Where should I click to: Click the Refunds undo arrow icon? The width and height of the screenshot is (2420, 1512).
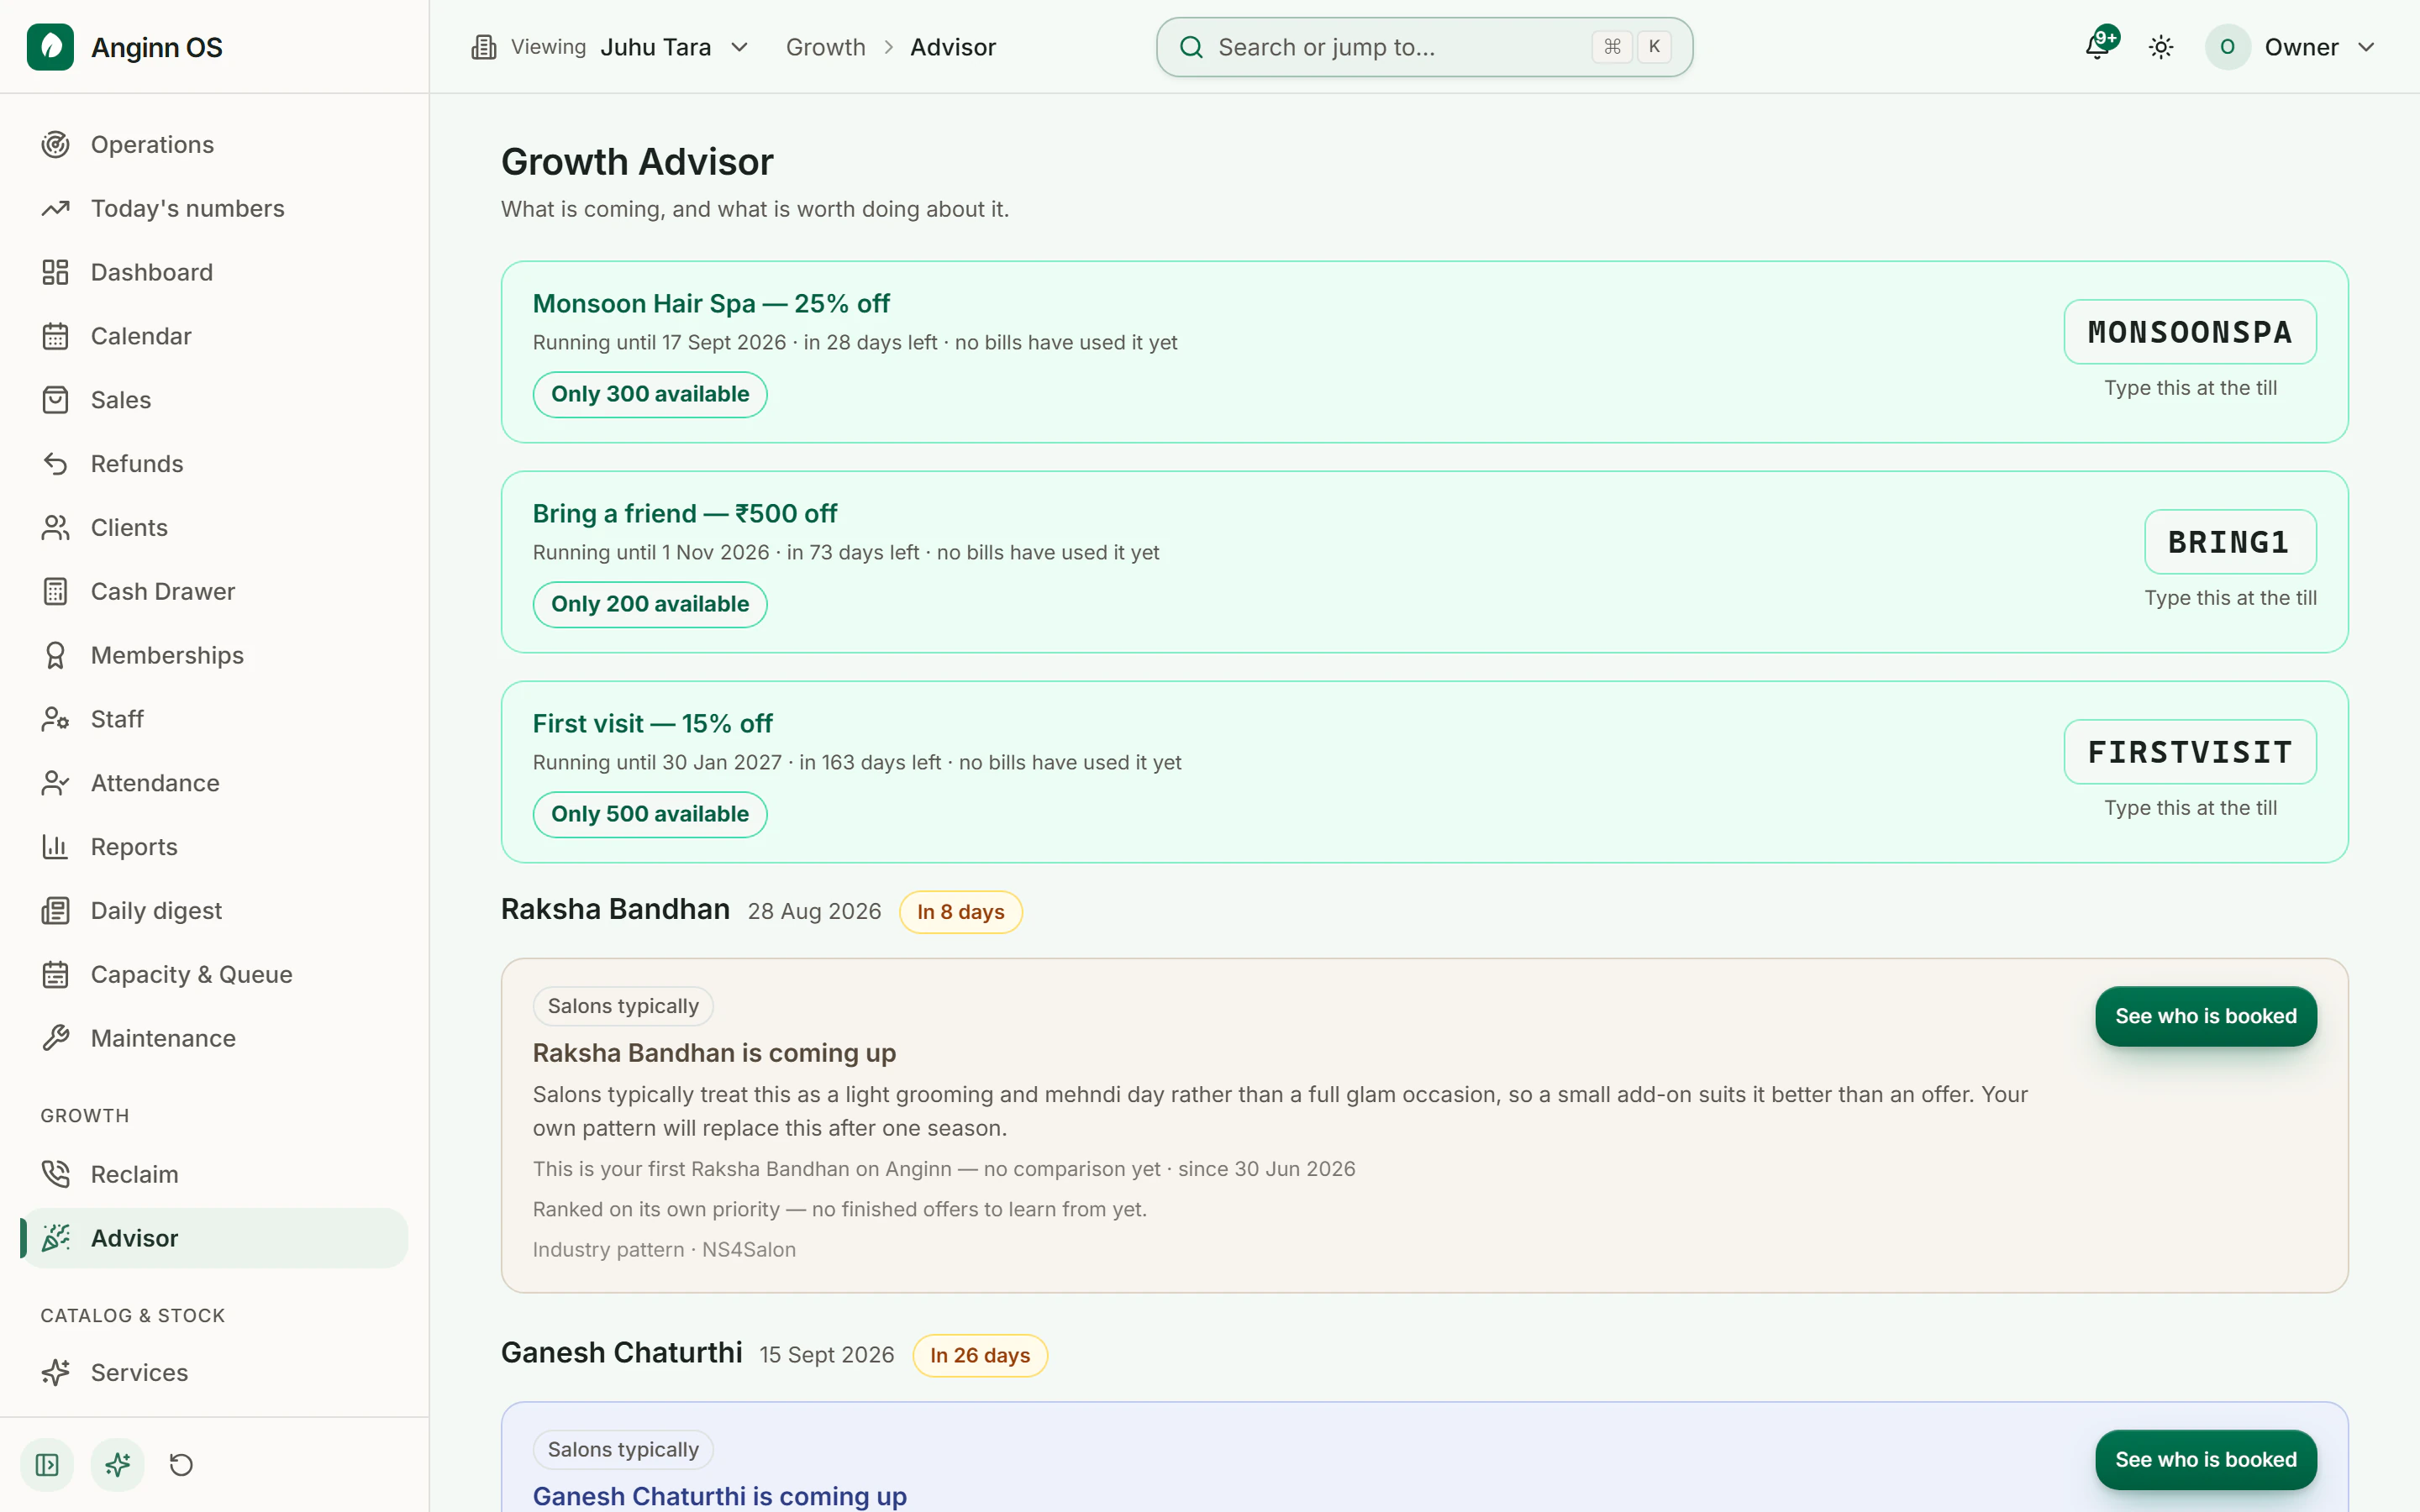coord(55,464)
